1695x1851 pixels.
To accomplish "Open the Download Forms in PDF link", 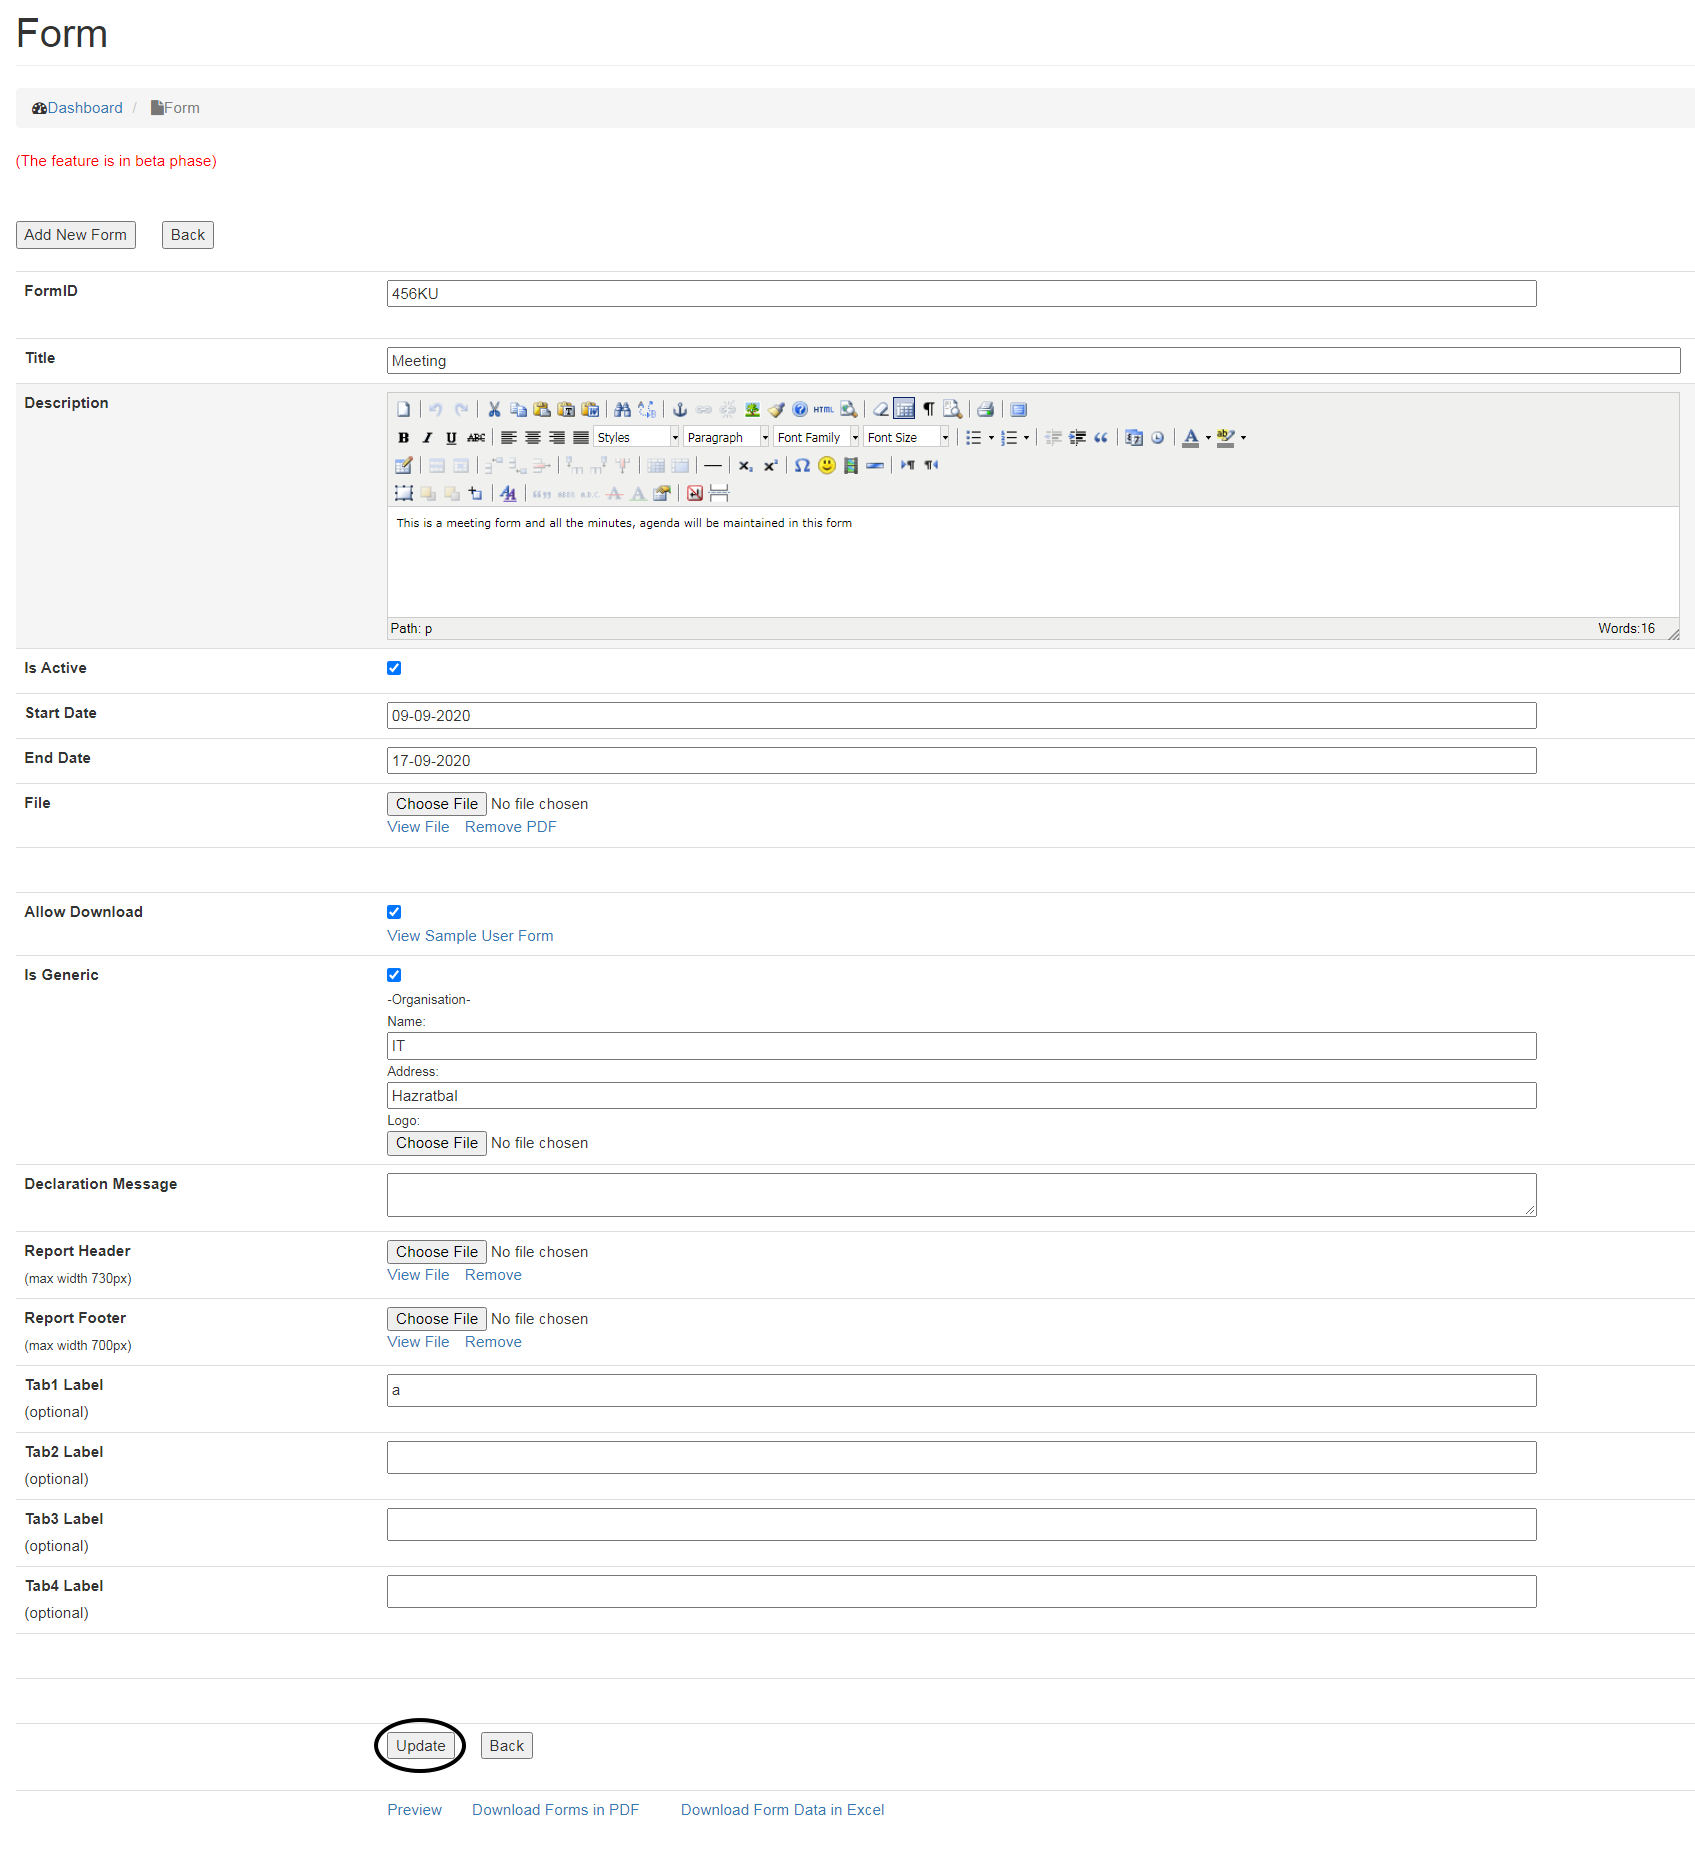I will [x=555, y=1810].
